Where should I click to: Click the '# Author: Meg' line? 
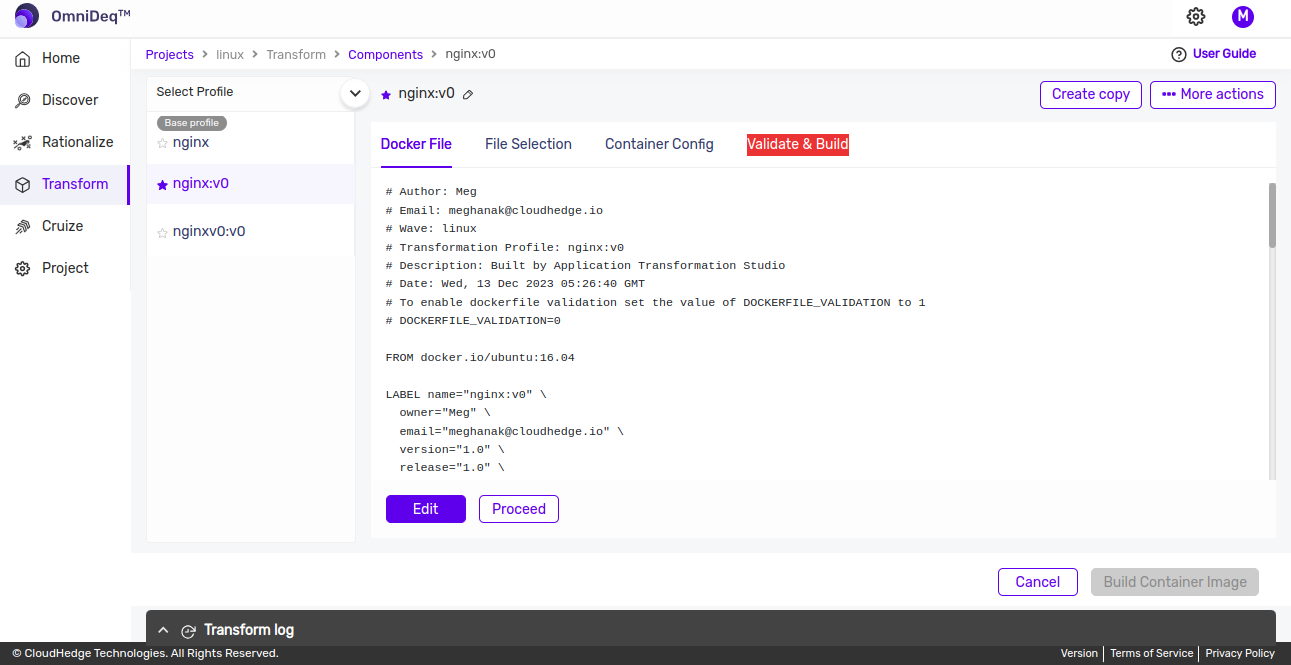(x=431, y=191)
